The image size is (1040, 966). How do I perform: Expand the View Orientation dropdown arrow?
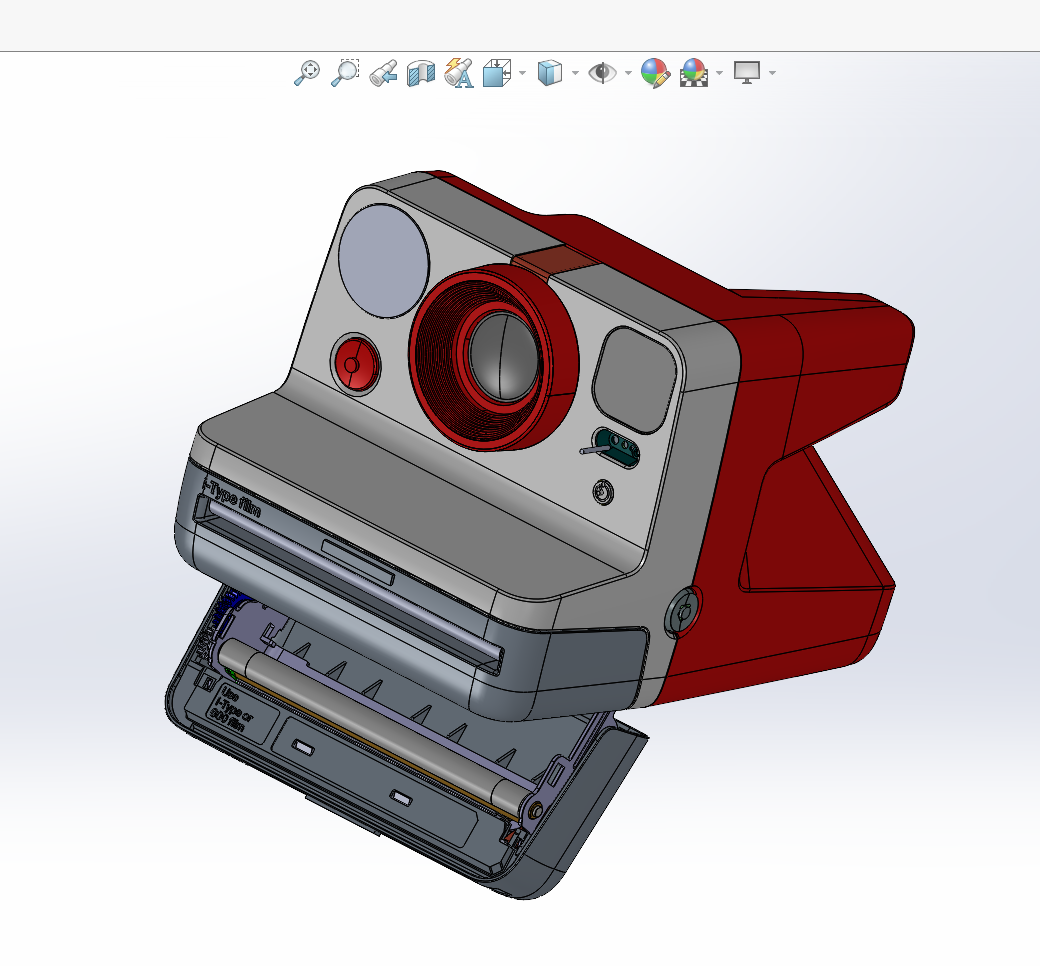click(522, 73)
